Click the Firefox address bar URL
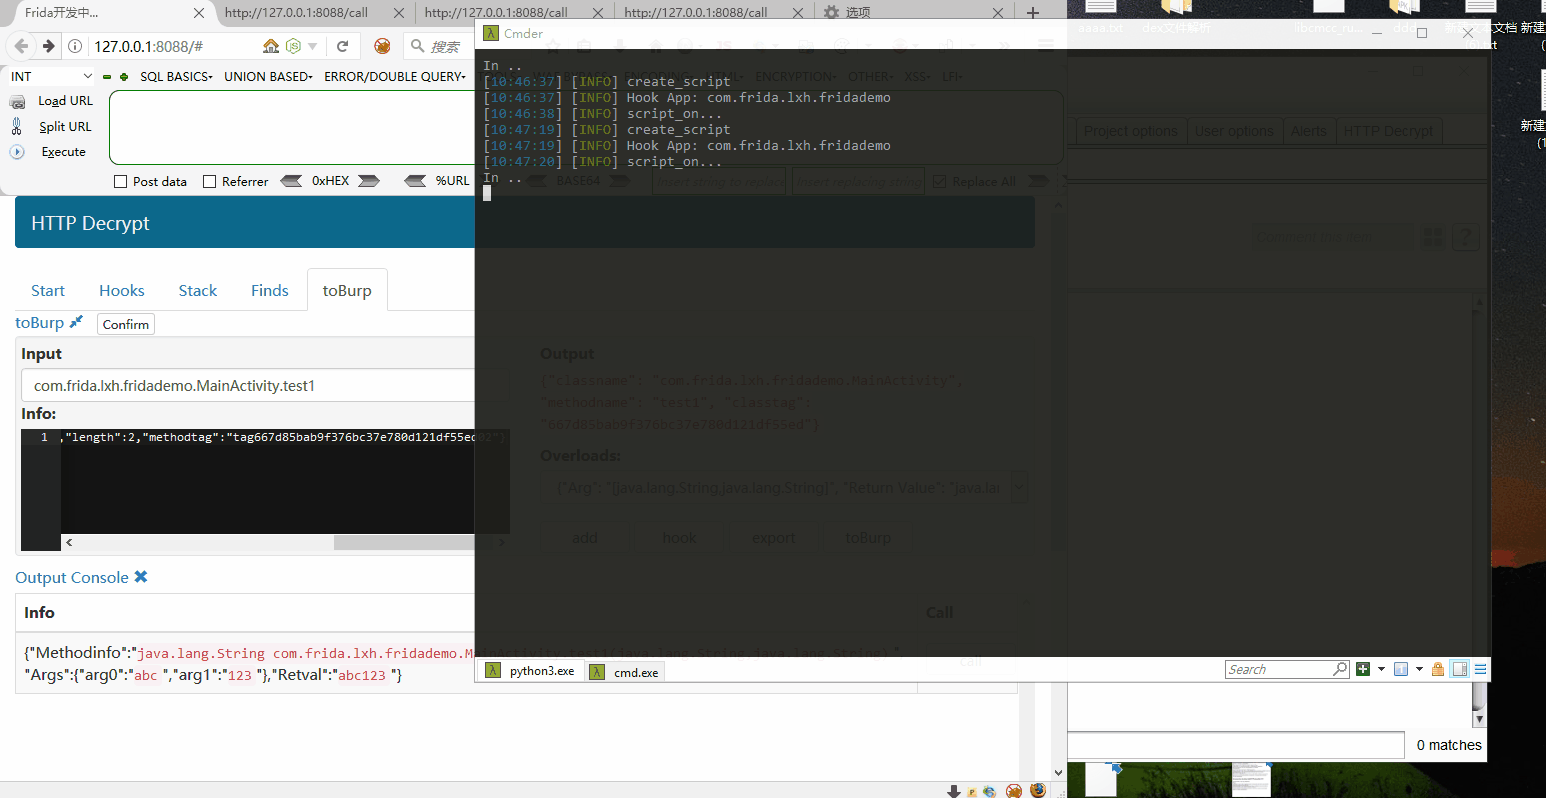This screenshot has height=798, width=1546. (x=149, y=46)
